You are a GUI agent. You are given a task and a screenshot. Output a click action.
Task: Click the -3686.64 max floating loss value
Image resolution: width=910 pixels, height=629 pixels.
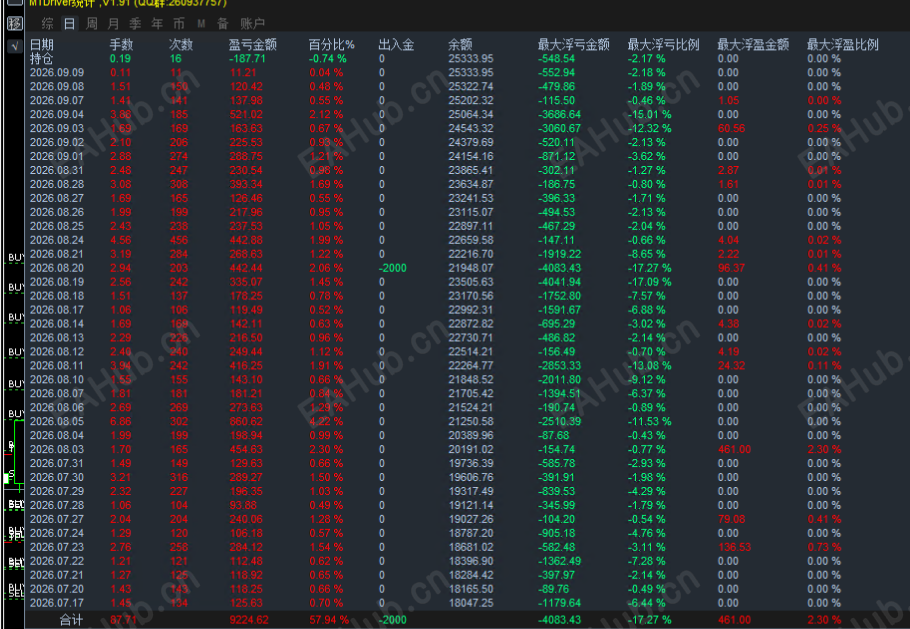click(559, 114)
